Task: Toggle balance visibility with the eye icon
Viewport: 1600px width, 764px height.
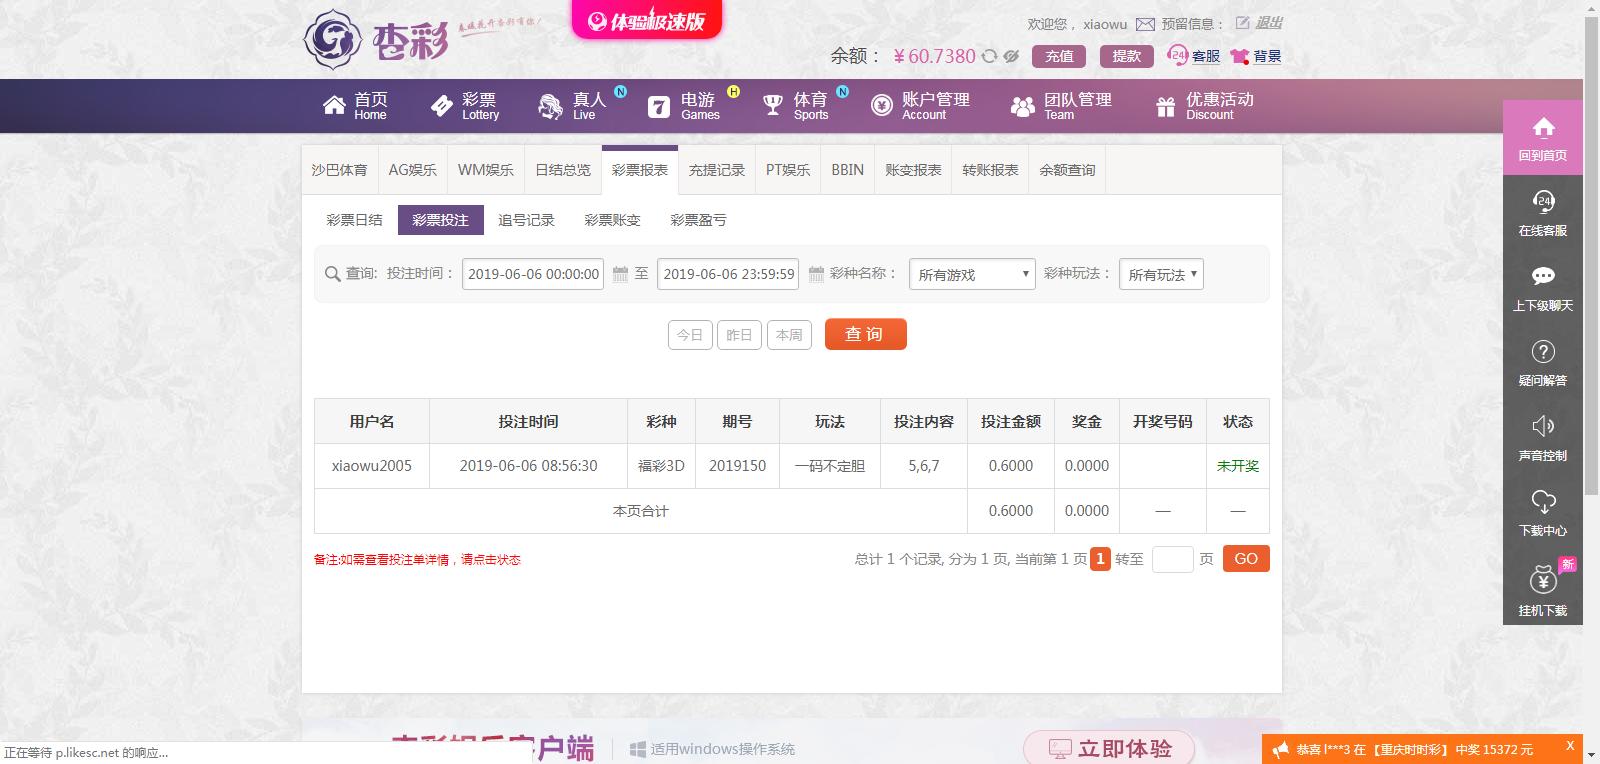Action: tap(1011, 56)
